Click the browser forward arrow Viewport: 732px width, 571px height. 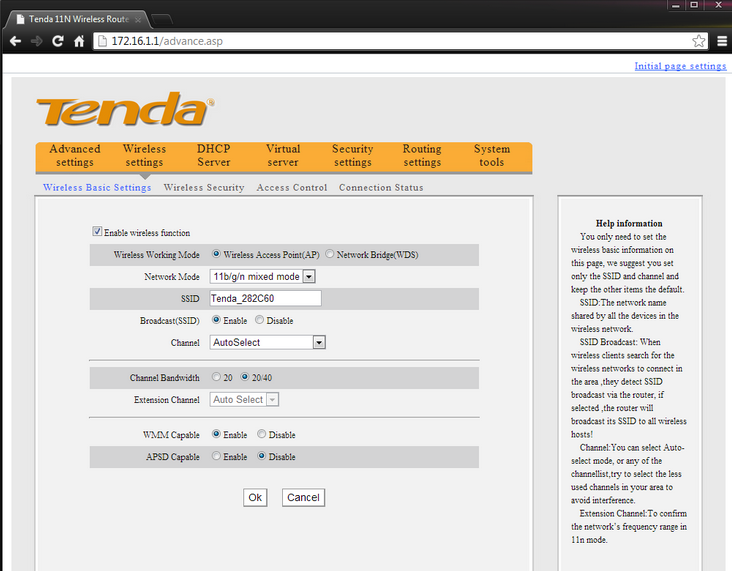point(36,41)
